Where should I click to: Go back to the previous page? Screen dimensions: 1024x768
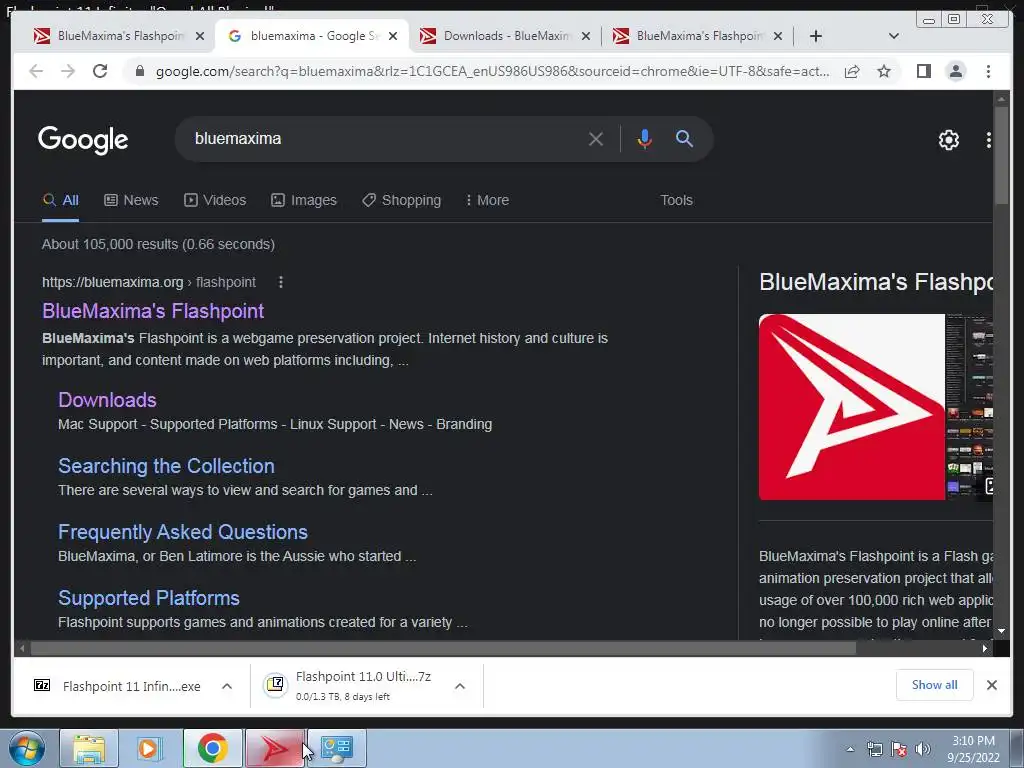coord(36,71)
